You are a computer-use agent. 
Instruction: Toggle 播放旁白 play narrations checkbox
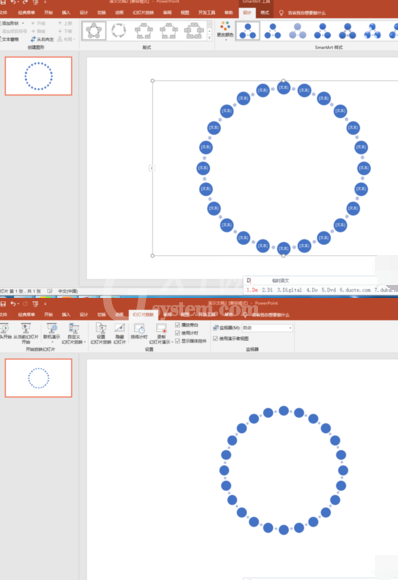(178, 325)
